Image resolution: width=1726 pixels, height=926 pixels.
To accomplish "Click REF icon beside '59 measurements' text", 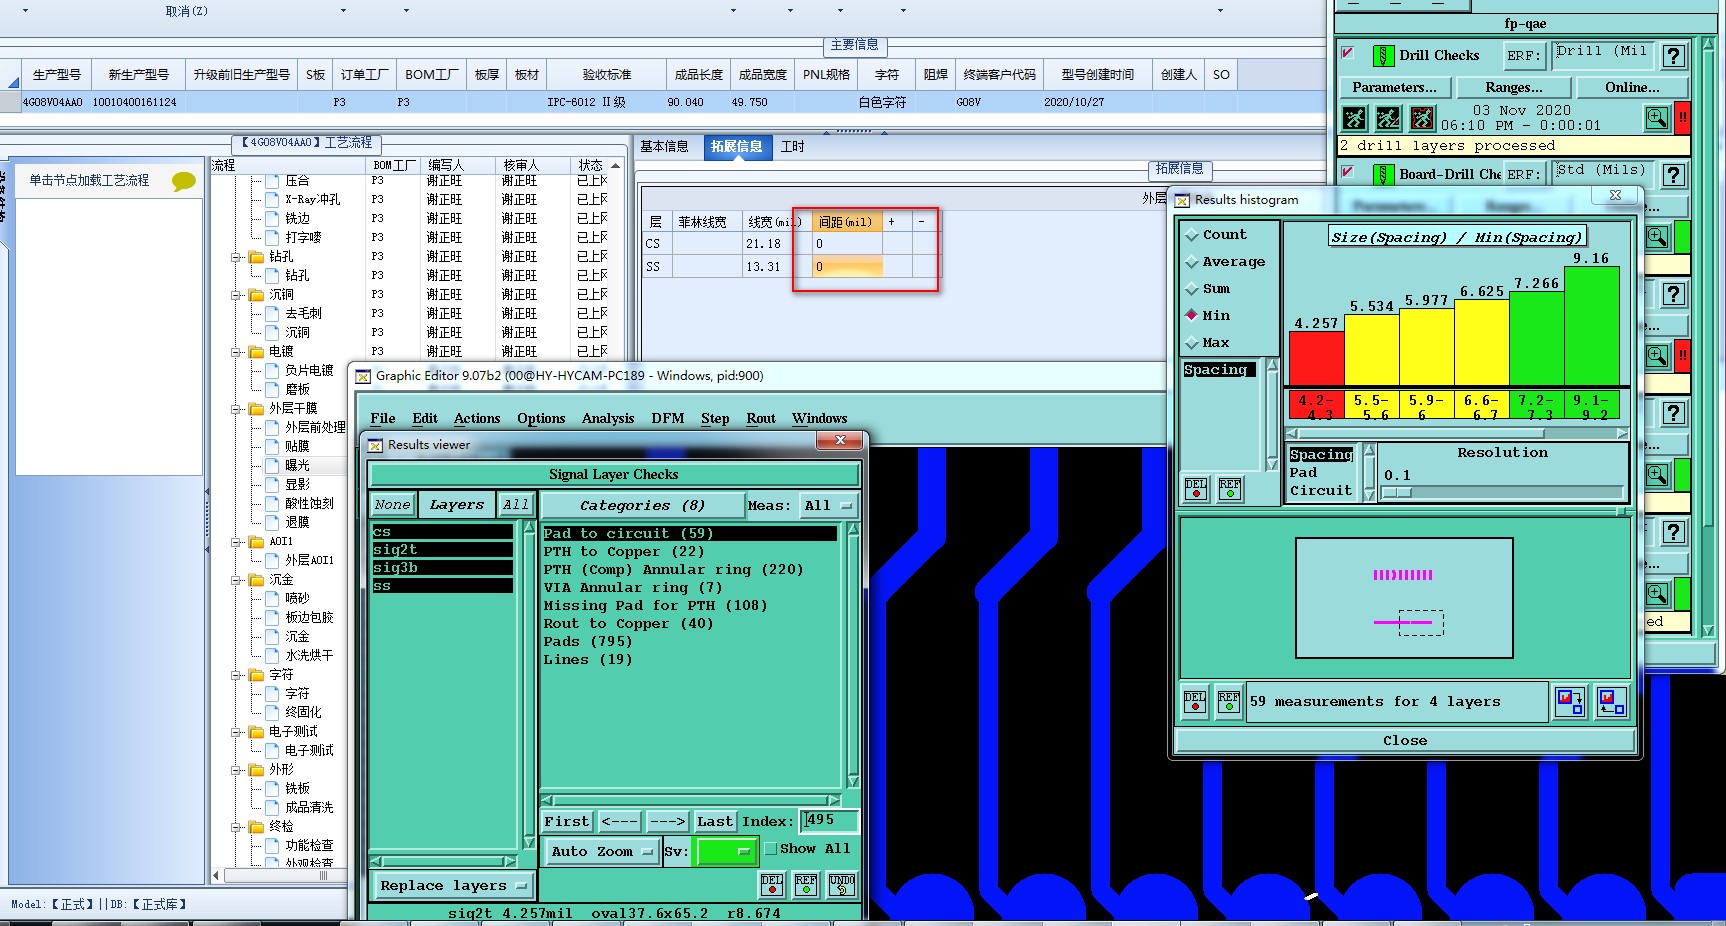I will [x=1228, y=701].
